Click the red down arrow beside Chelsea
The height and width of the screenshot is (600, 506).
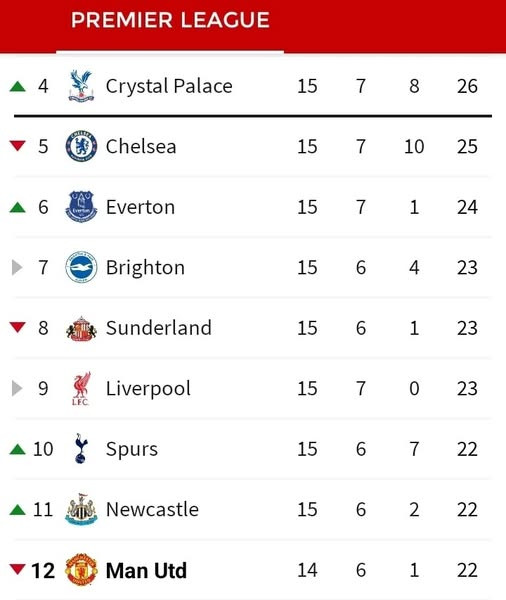click(18, 146)
